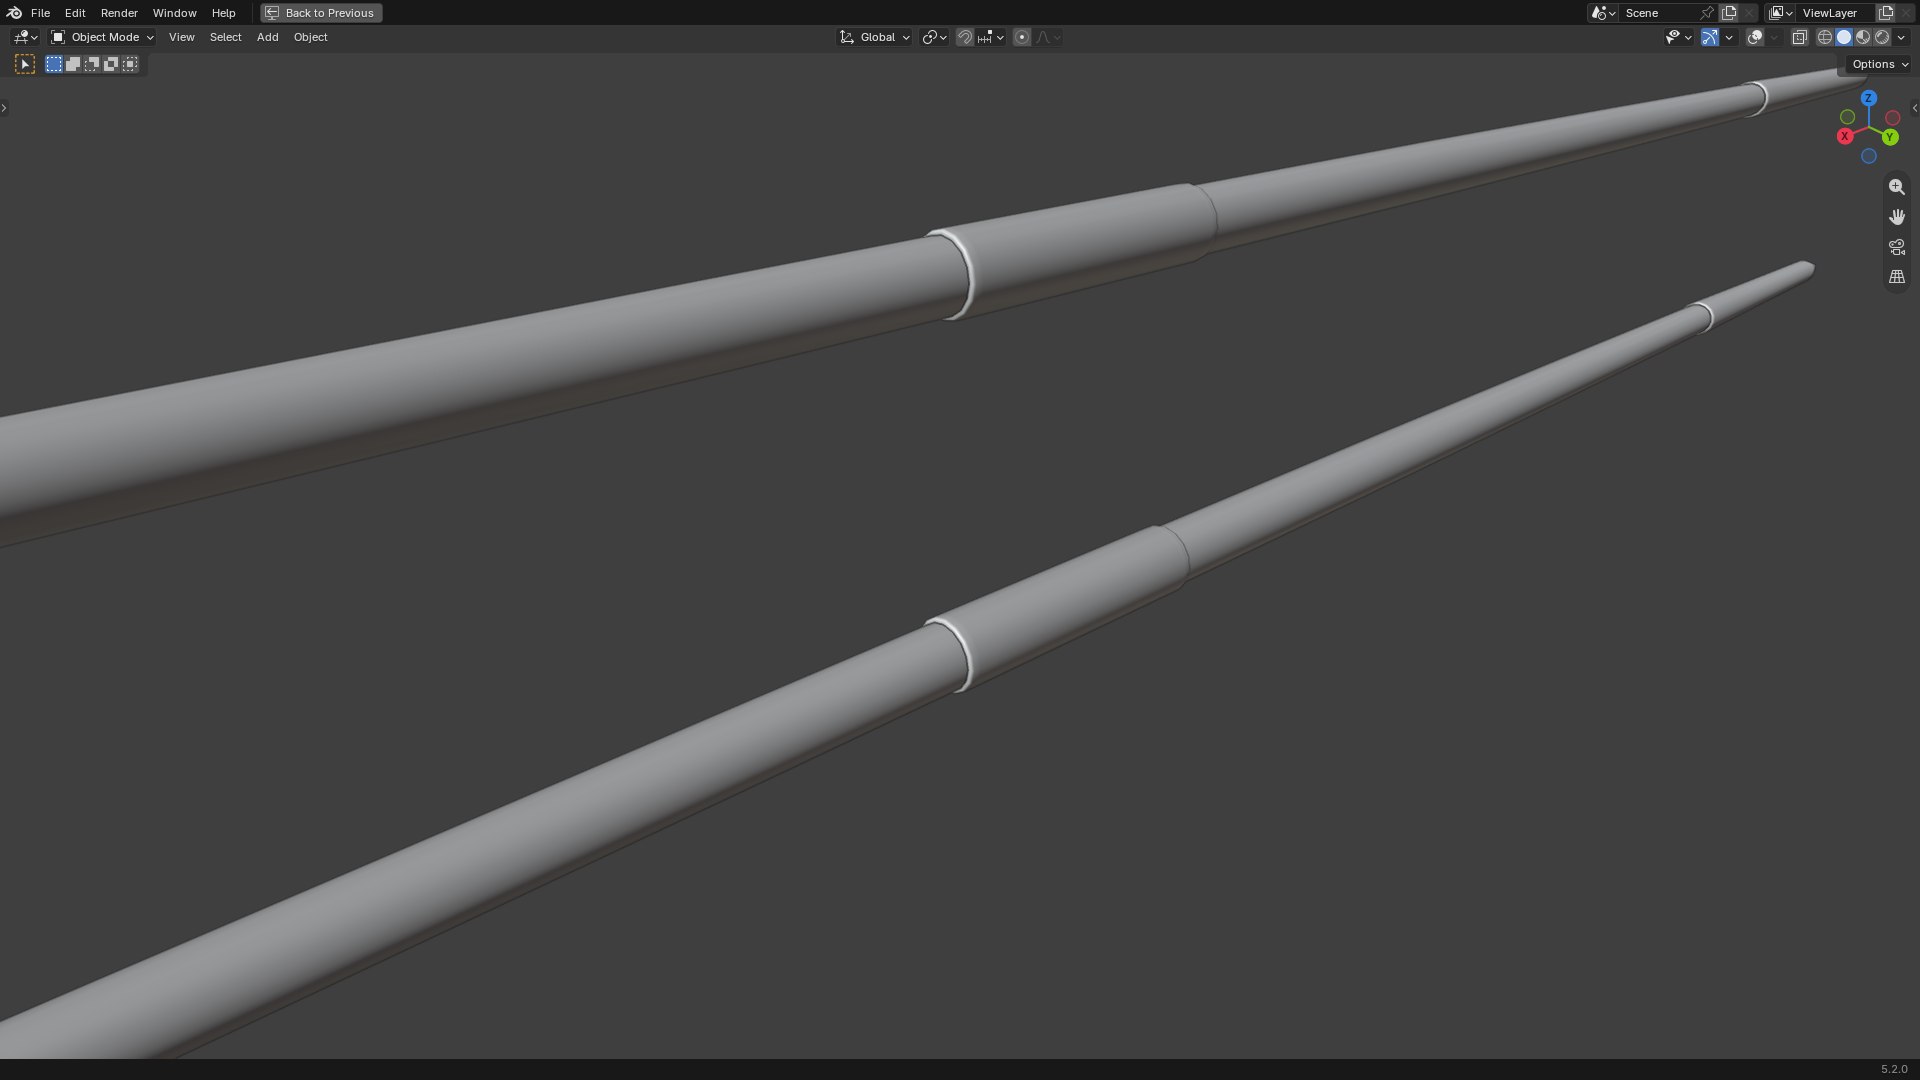Toggle proportional editing
Image resolution: width=1920 pixels, height=1080 pixels.
tap(1022, 37)
